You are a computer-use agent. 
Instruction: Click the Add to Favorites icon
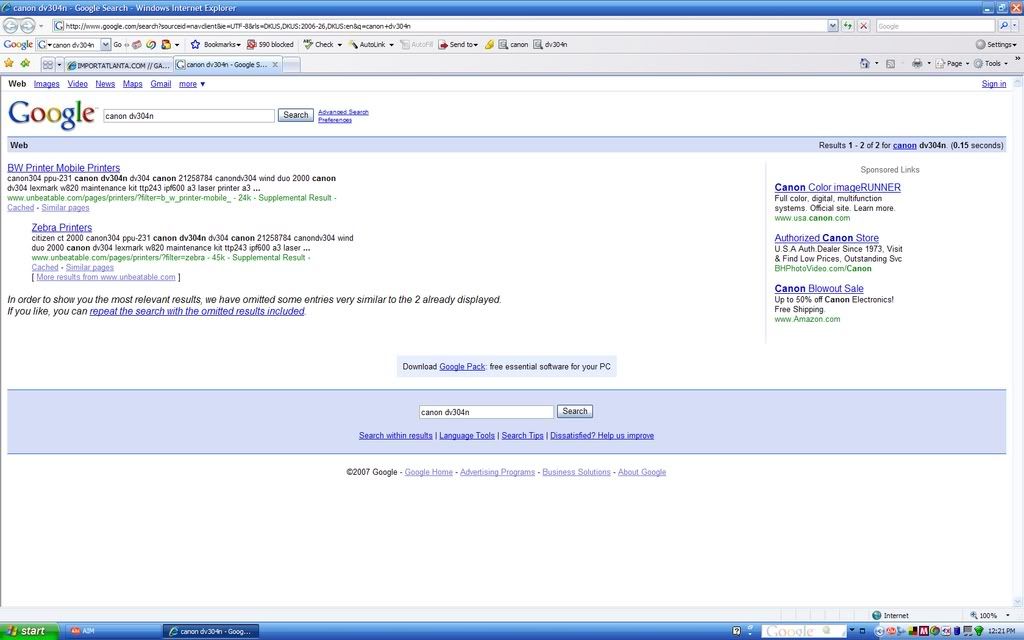(25, 63)
